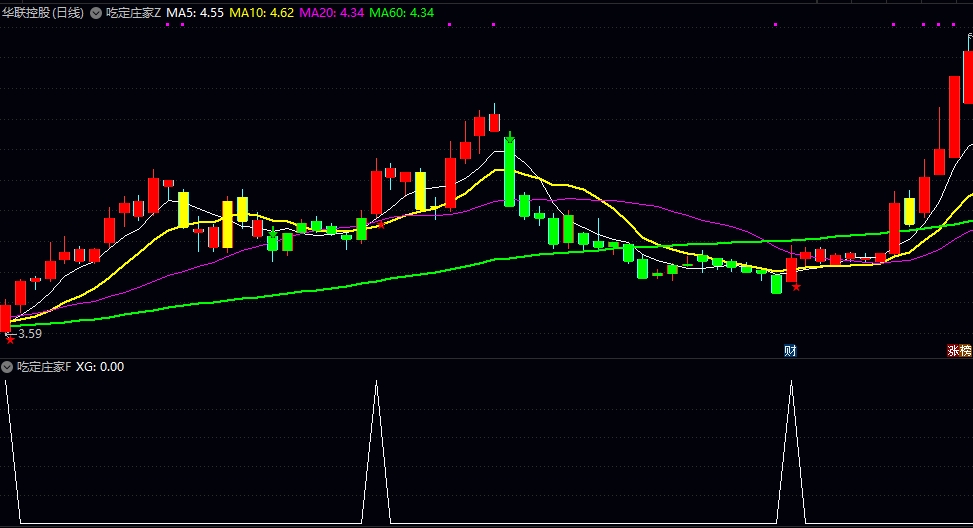Viewport: 973px width, 528px height.
Task: Open the dropdown chevron beside 吃定庄家Z
Action: tap(96, 13)
